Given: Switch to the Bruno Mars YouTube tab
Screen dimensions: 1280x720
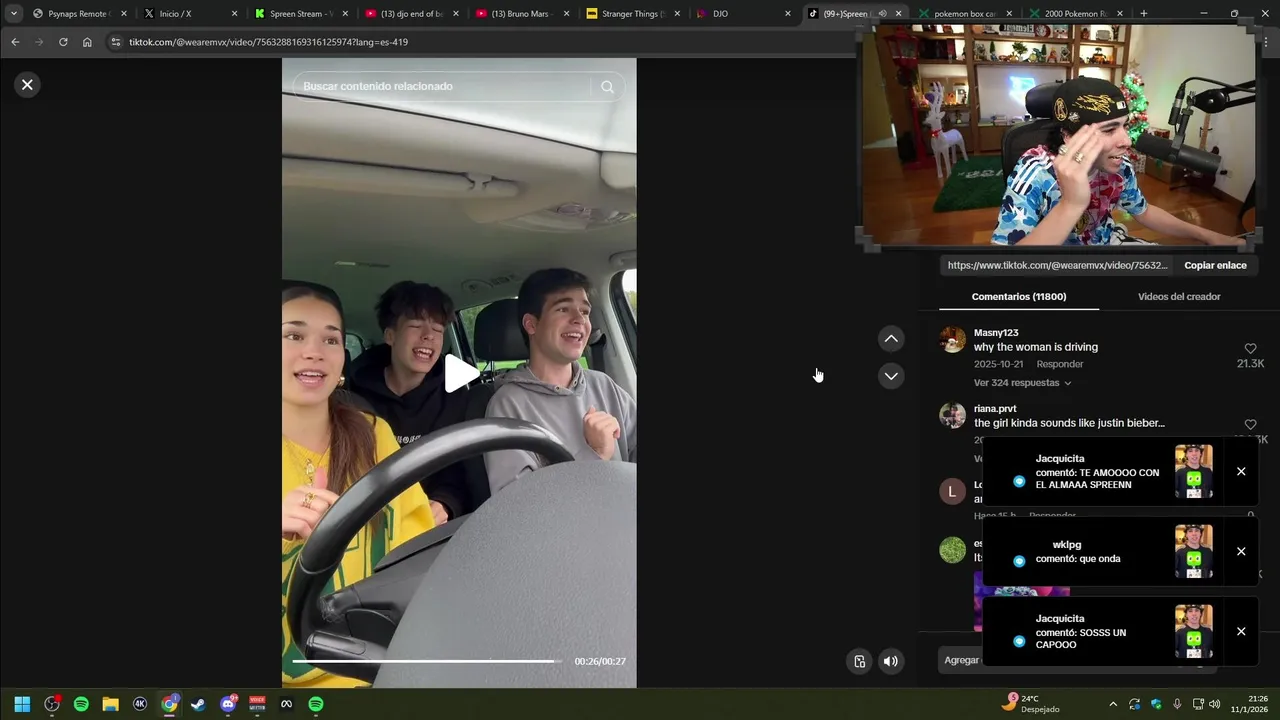Looking at the screenshot, I should [522, 14].
